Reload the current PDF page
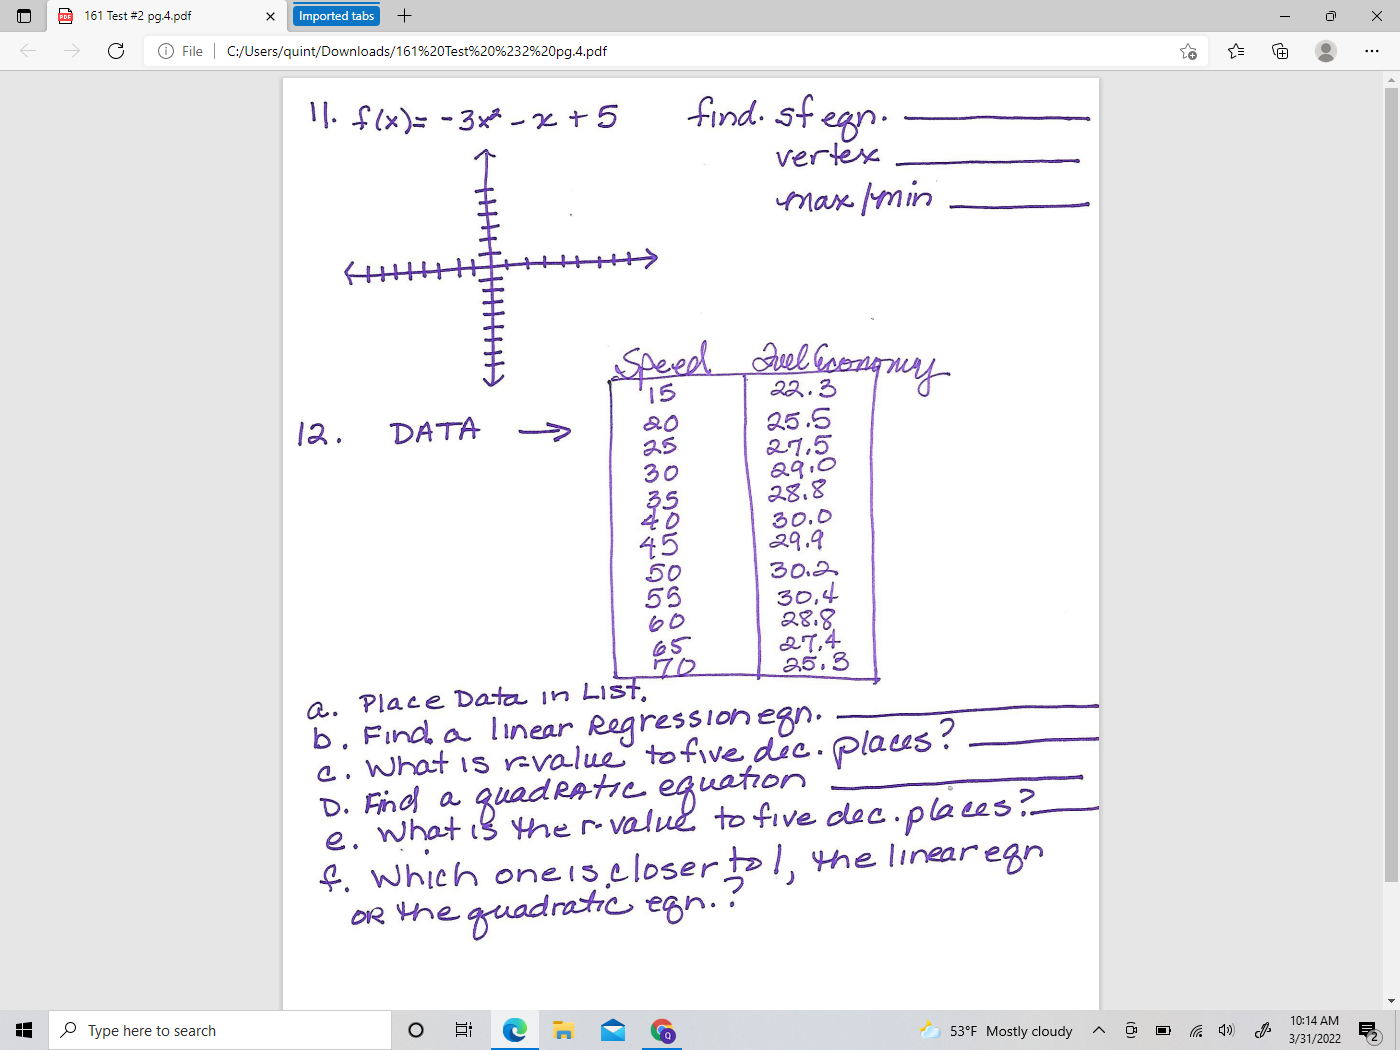This screenshot has height=1050, width=1400. click(x=115, y=51)
